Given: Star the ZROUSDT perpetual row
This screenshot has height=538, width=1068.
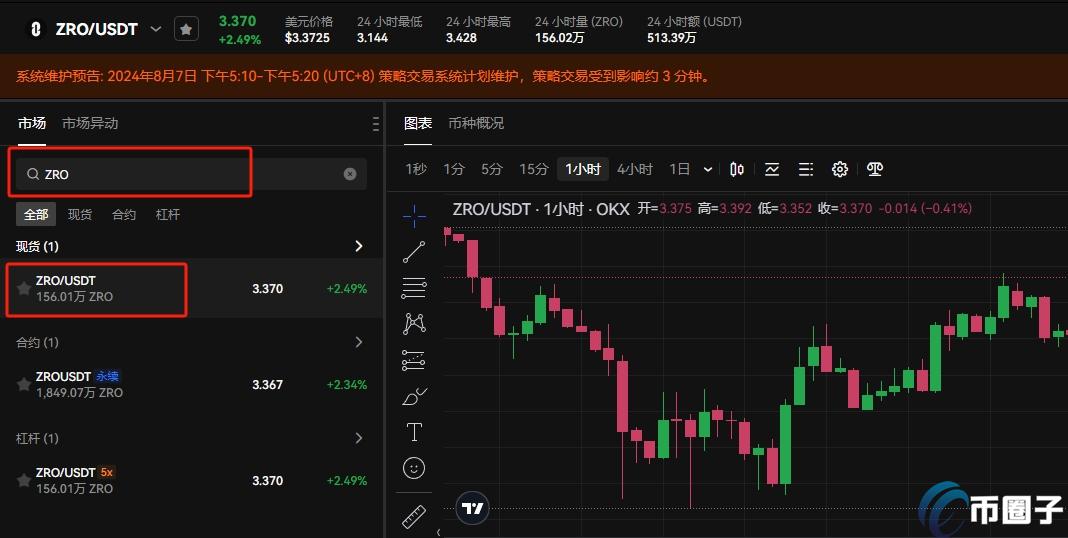Looking at the screenshot, I should click(24, 385).
